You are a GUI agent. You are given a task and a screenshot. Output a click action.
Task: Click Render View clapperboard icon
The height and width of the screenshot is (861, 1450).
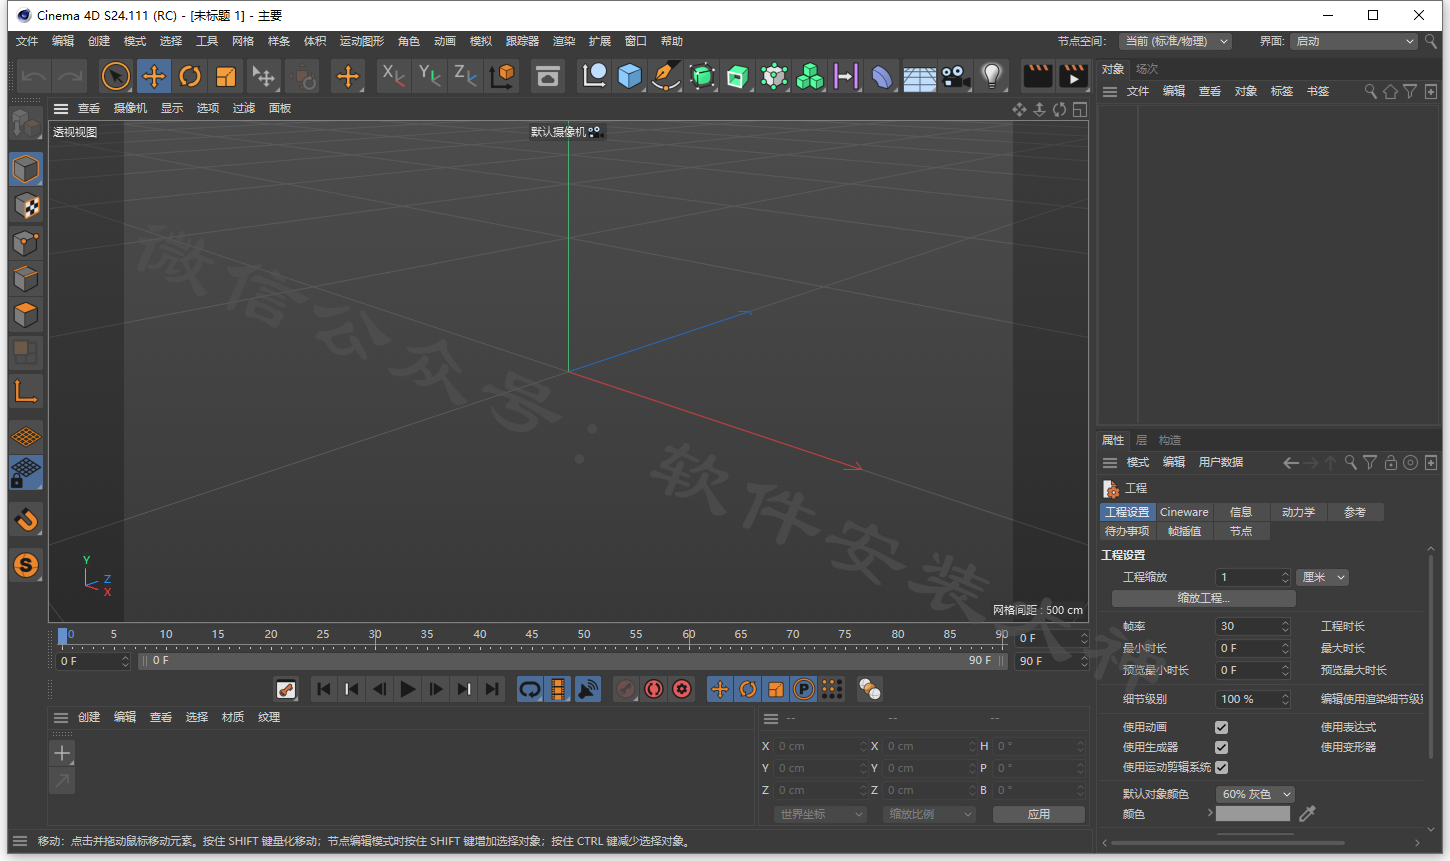(x=1038, y=76)
